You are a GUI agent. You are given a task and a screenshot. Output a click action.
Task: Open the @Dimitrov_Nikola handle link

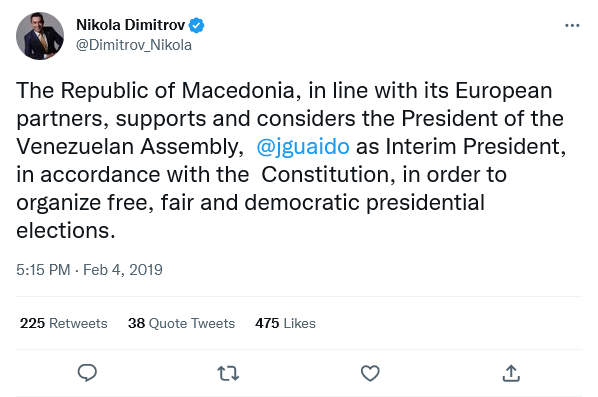point(134,45)
